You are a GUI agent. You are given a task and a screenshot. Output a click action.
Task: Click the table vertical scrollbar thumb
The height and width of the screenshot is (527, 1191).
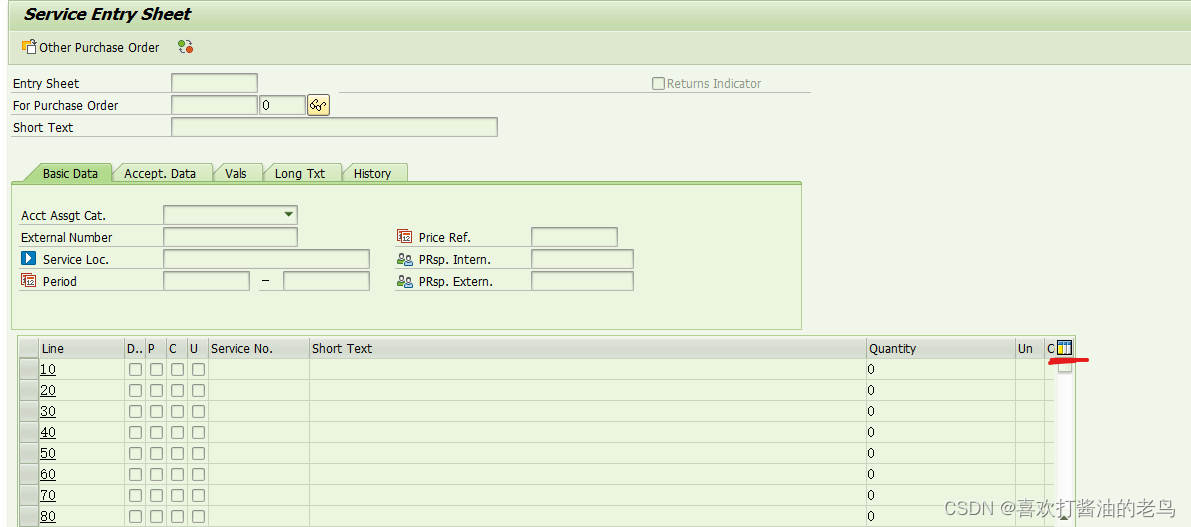(1065, 368)
